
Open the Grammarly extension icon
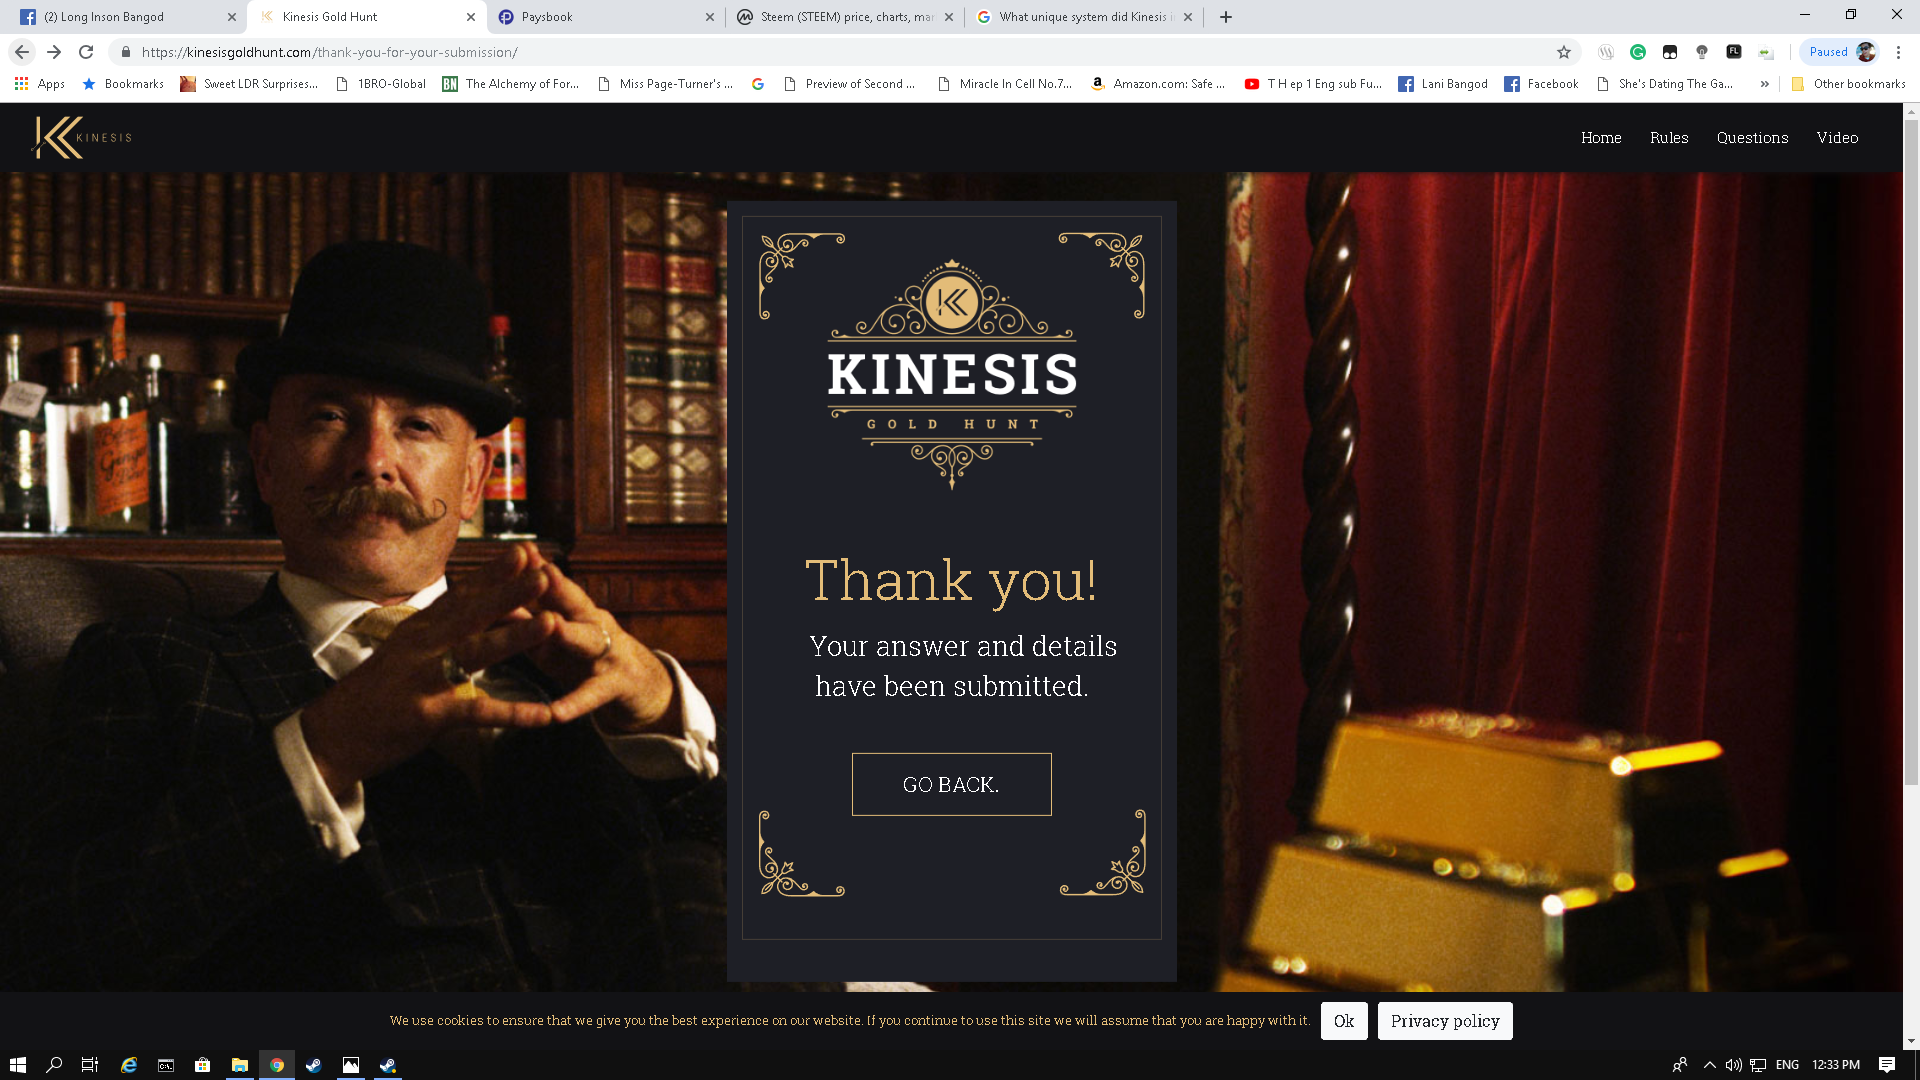(1638, 52)
